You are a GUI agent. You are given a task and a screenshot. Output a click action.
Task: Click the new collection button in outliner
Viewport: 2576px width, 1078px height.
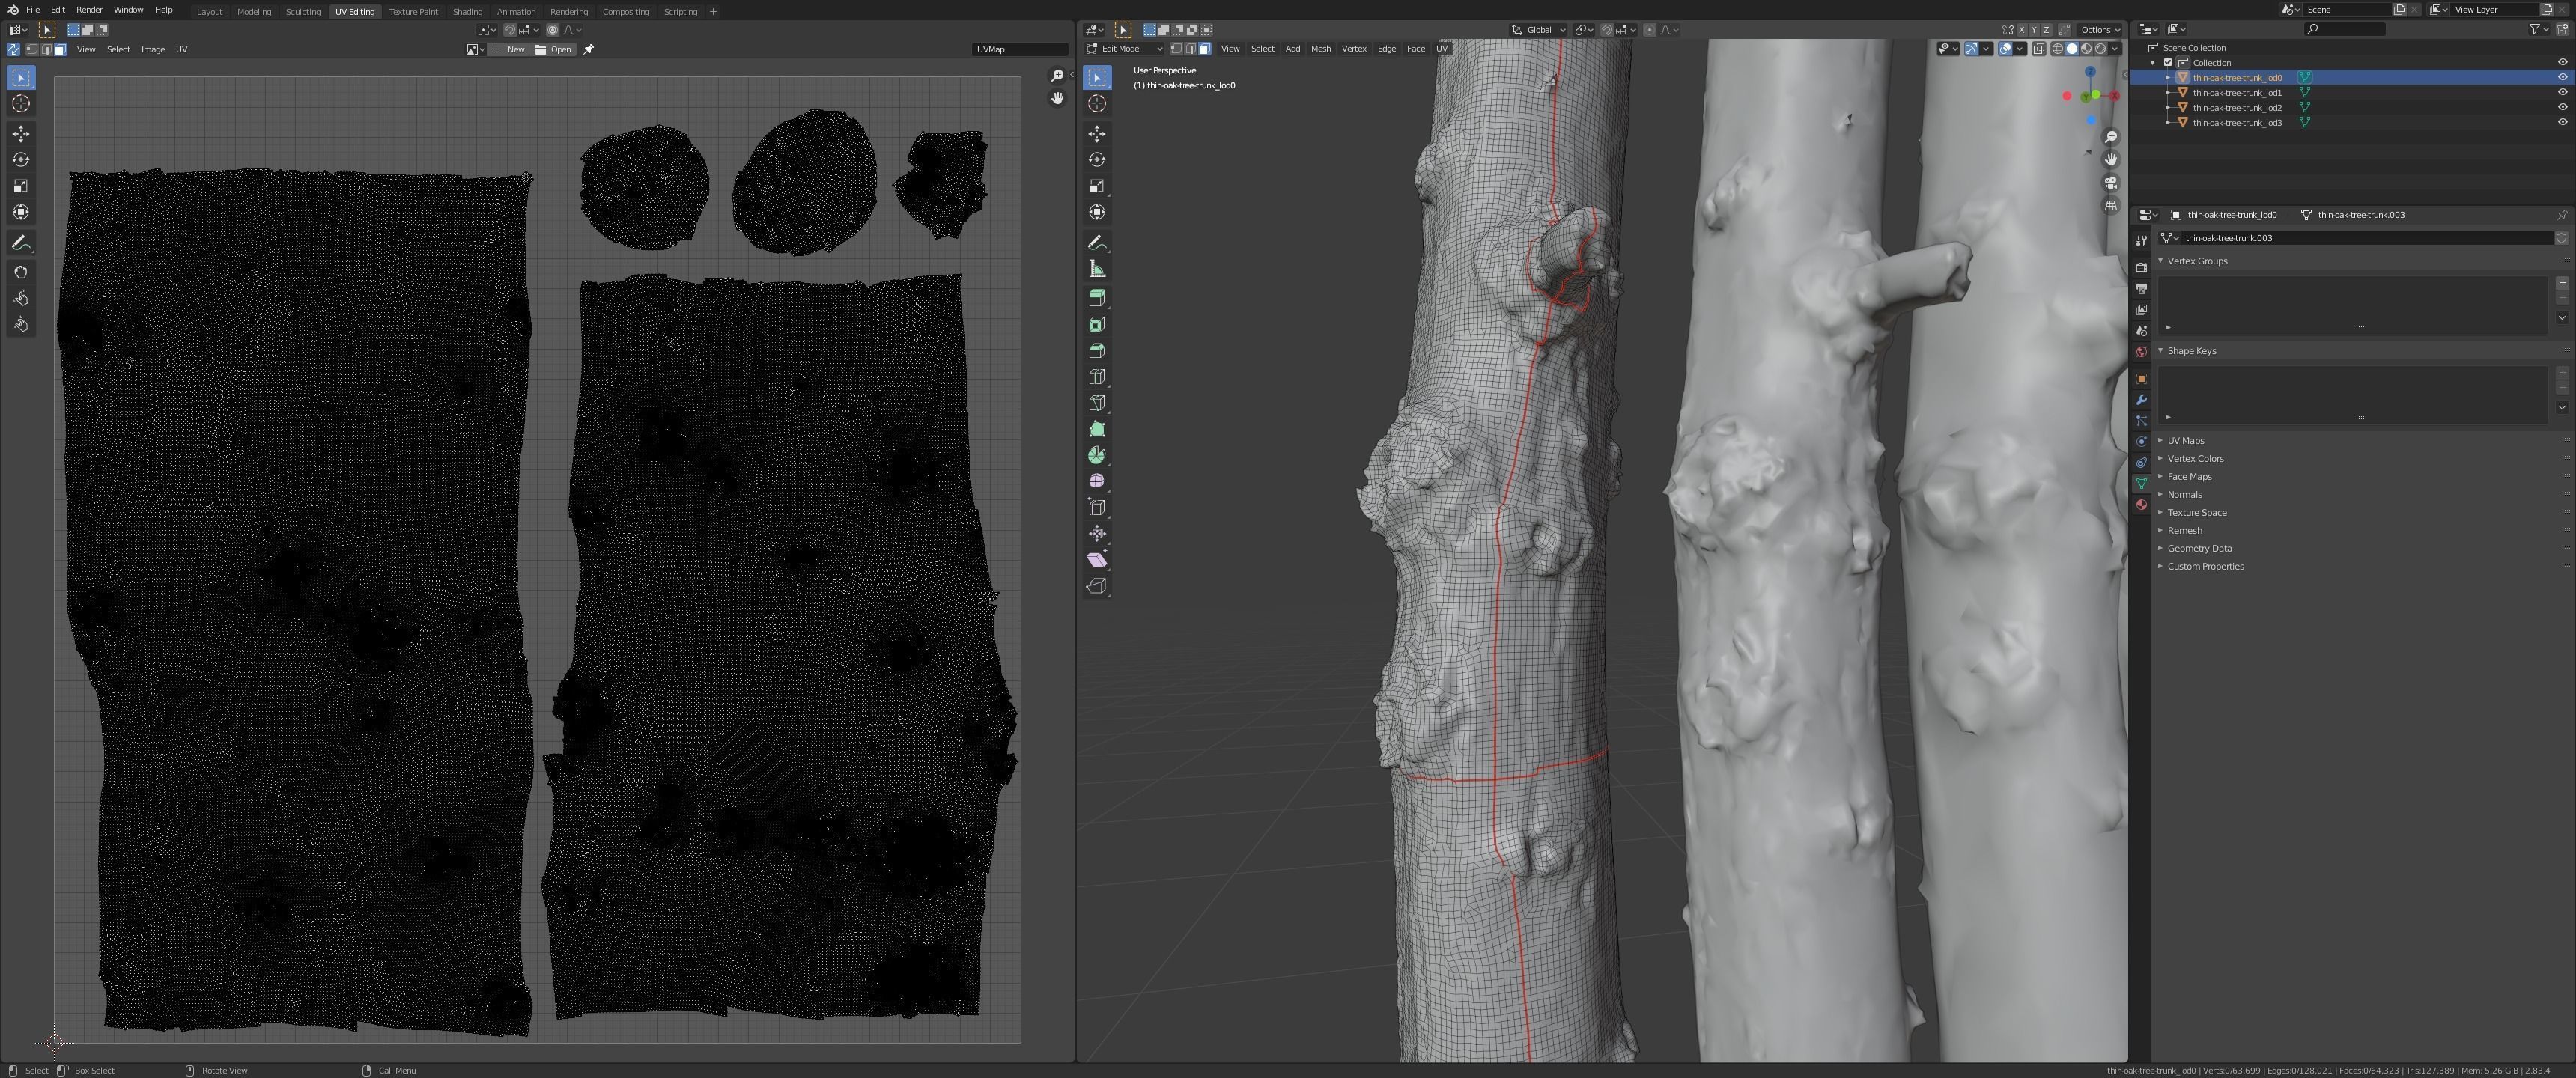point(2561,30)
